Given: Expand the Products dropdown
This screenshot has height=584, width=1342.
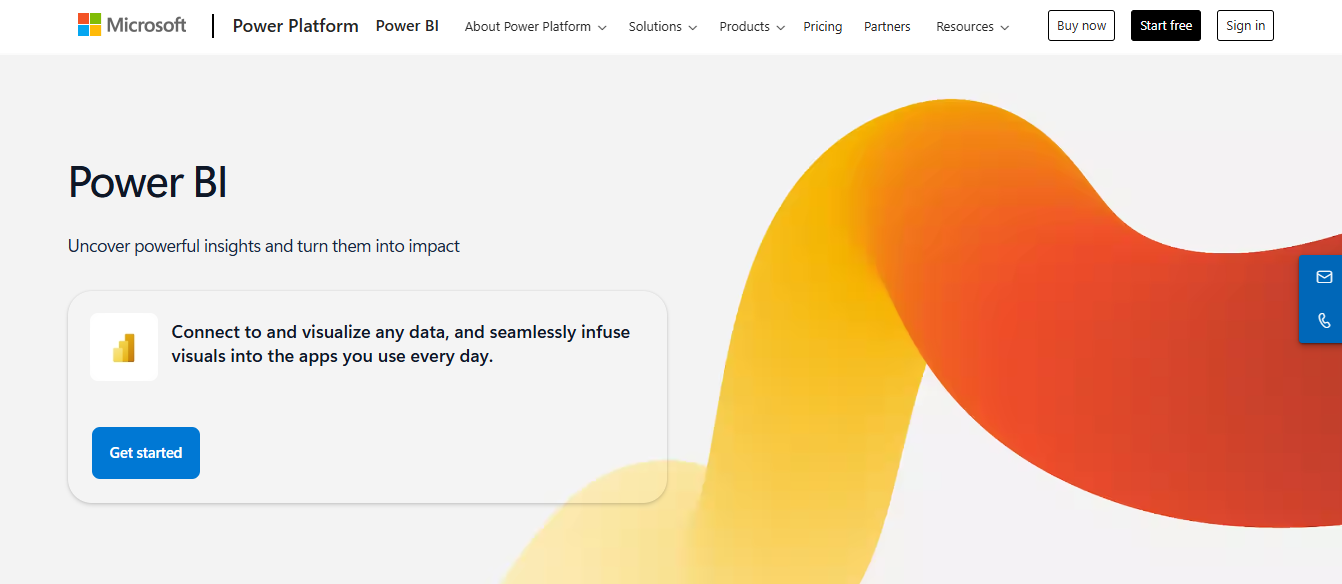Looking at the screenshot, I should (x=751, y=27).
